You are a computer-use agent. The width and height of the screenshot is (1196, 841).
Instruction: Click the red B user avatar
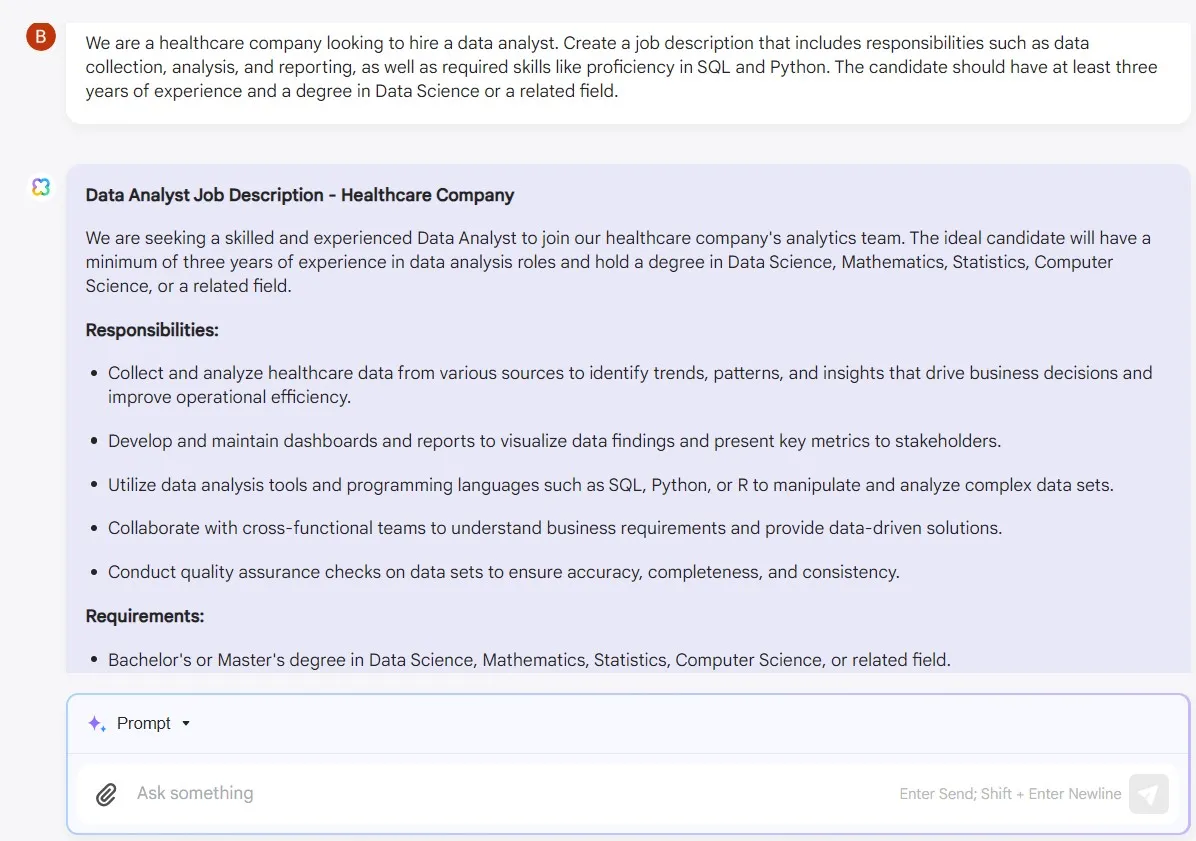(40, 37)
